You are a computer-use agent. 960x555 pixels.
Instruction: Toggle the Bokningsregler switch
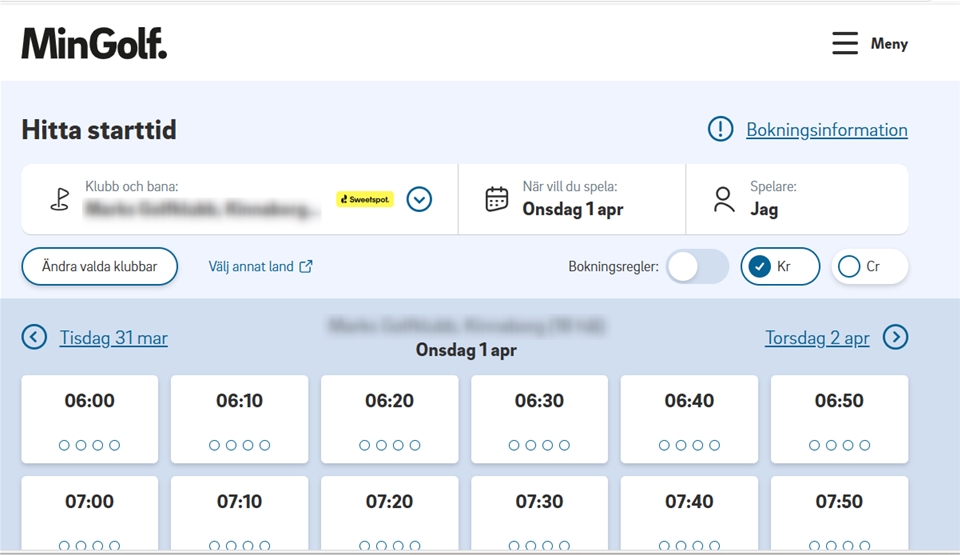click(x=697, y=267)
